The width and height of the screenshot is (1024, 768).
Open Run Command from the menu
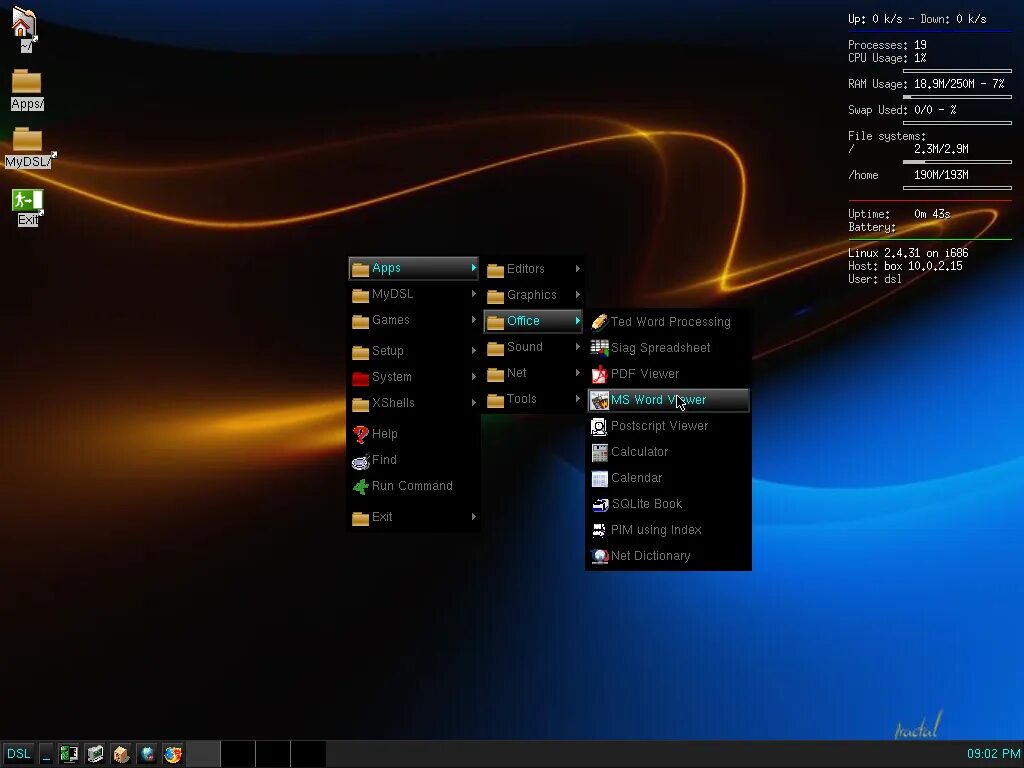point(414,486)
